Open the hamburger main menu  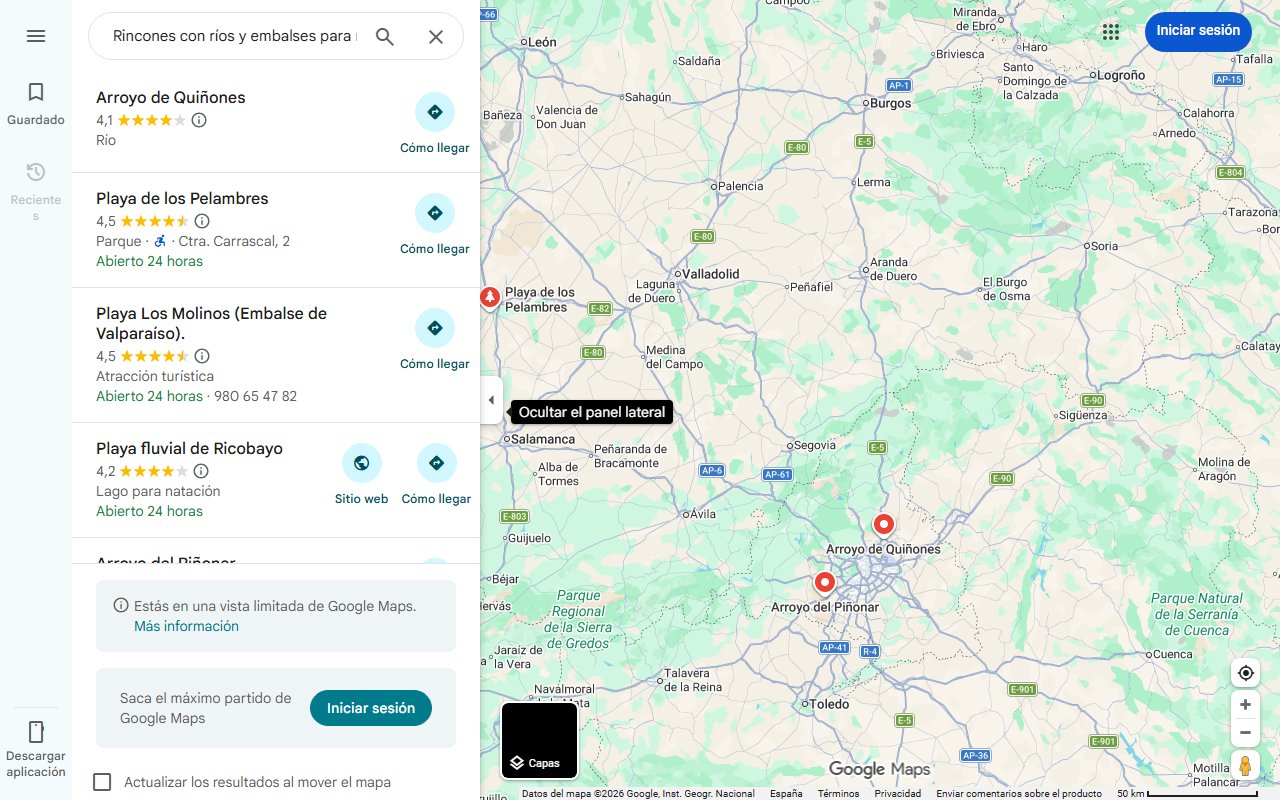click(36, 36)
